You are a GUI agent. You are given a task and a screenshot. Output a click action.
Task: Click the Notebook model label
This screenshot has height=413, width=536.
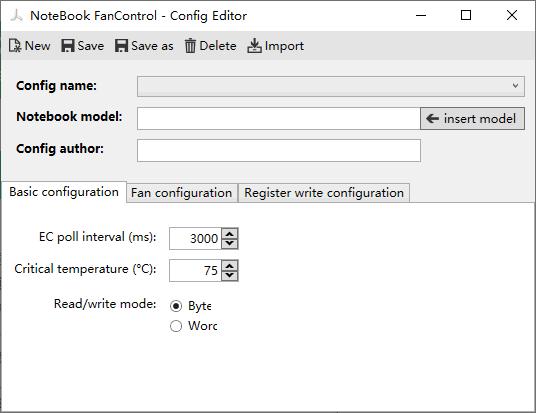[x=69, y=117]
